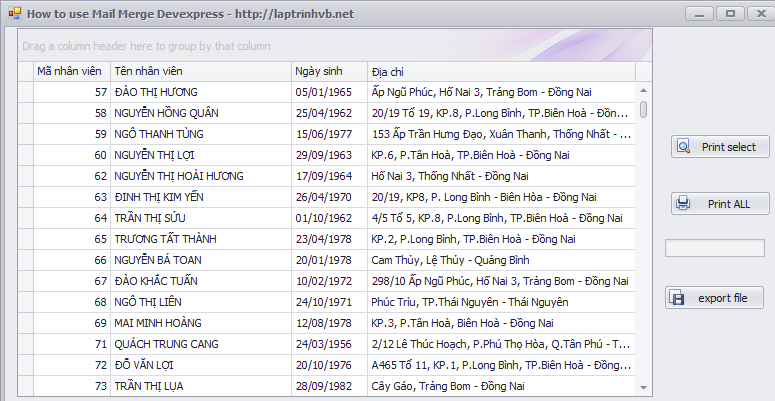Select the cell 'NGÔ THANH TÙNG'
775x401 pixels.
click(201, 134)
